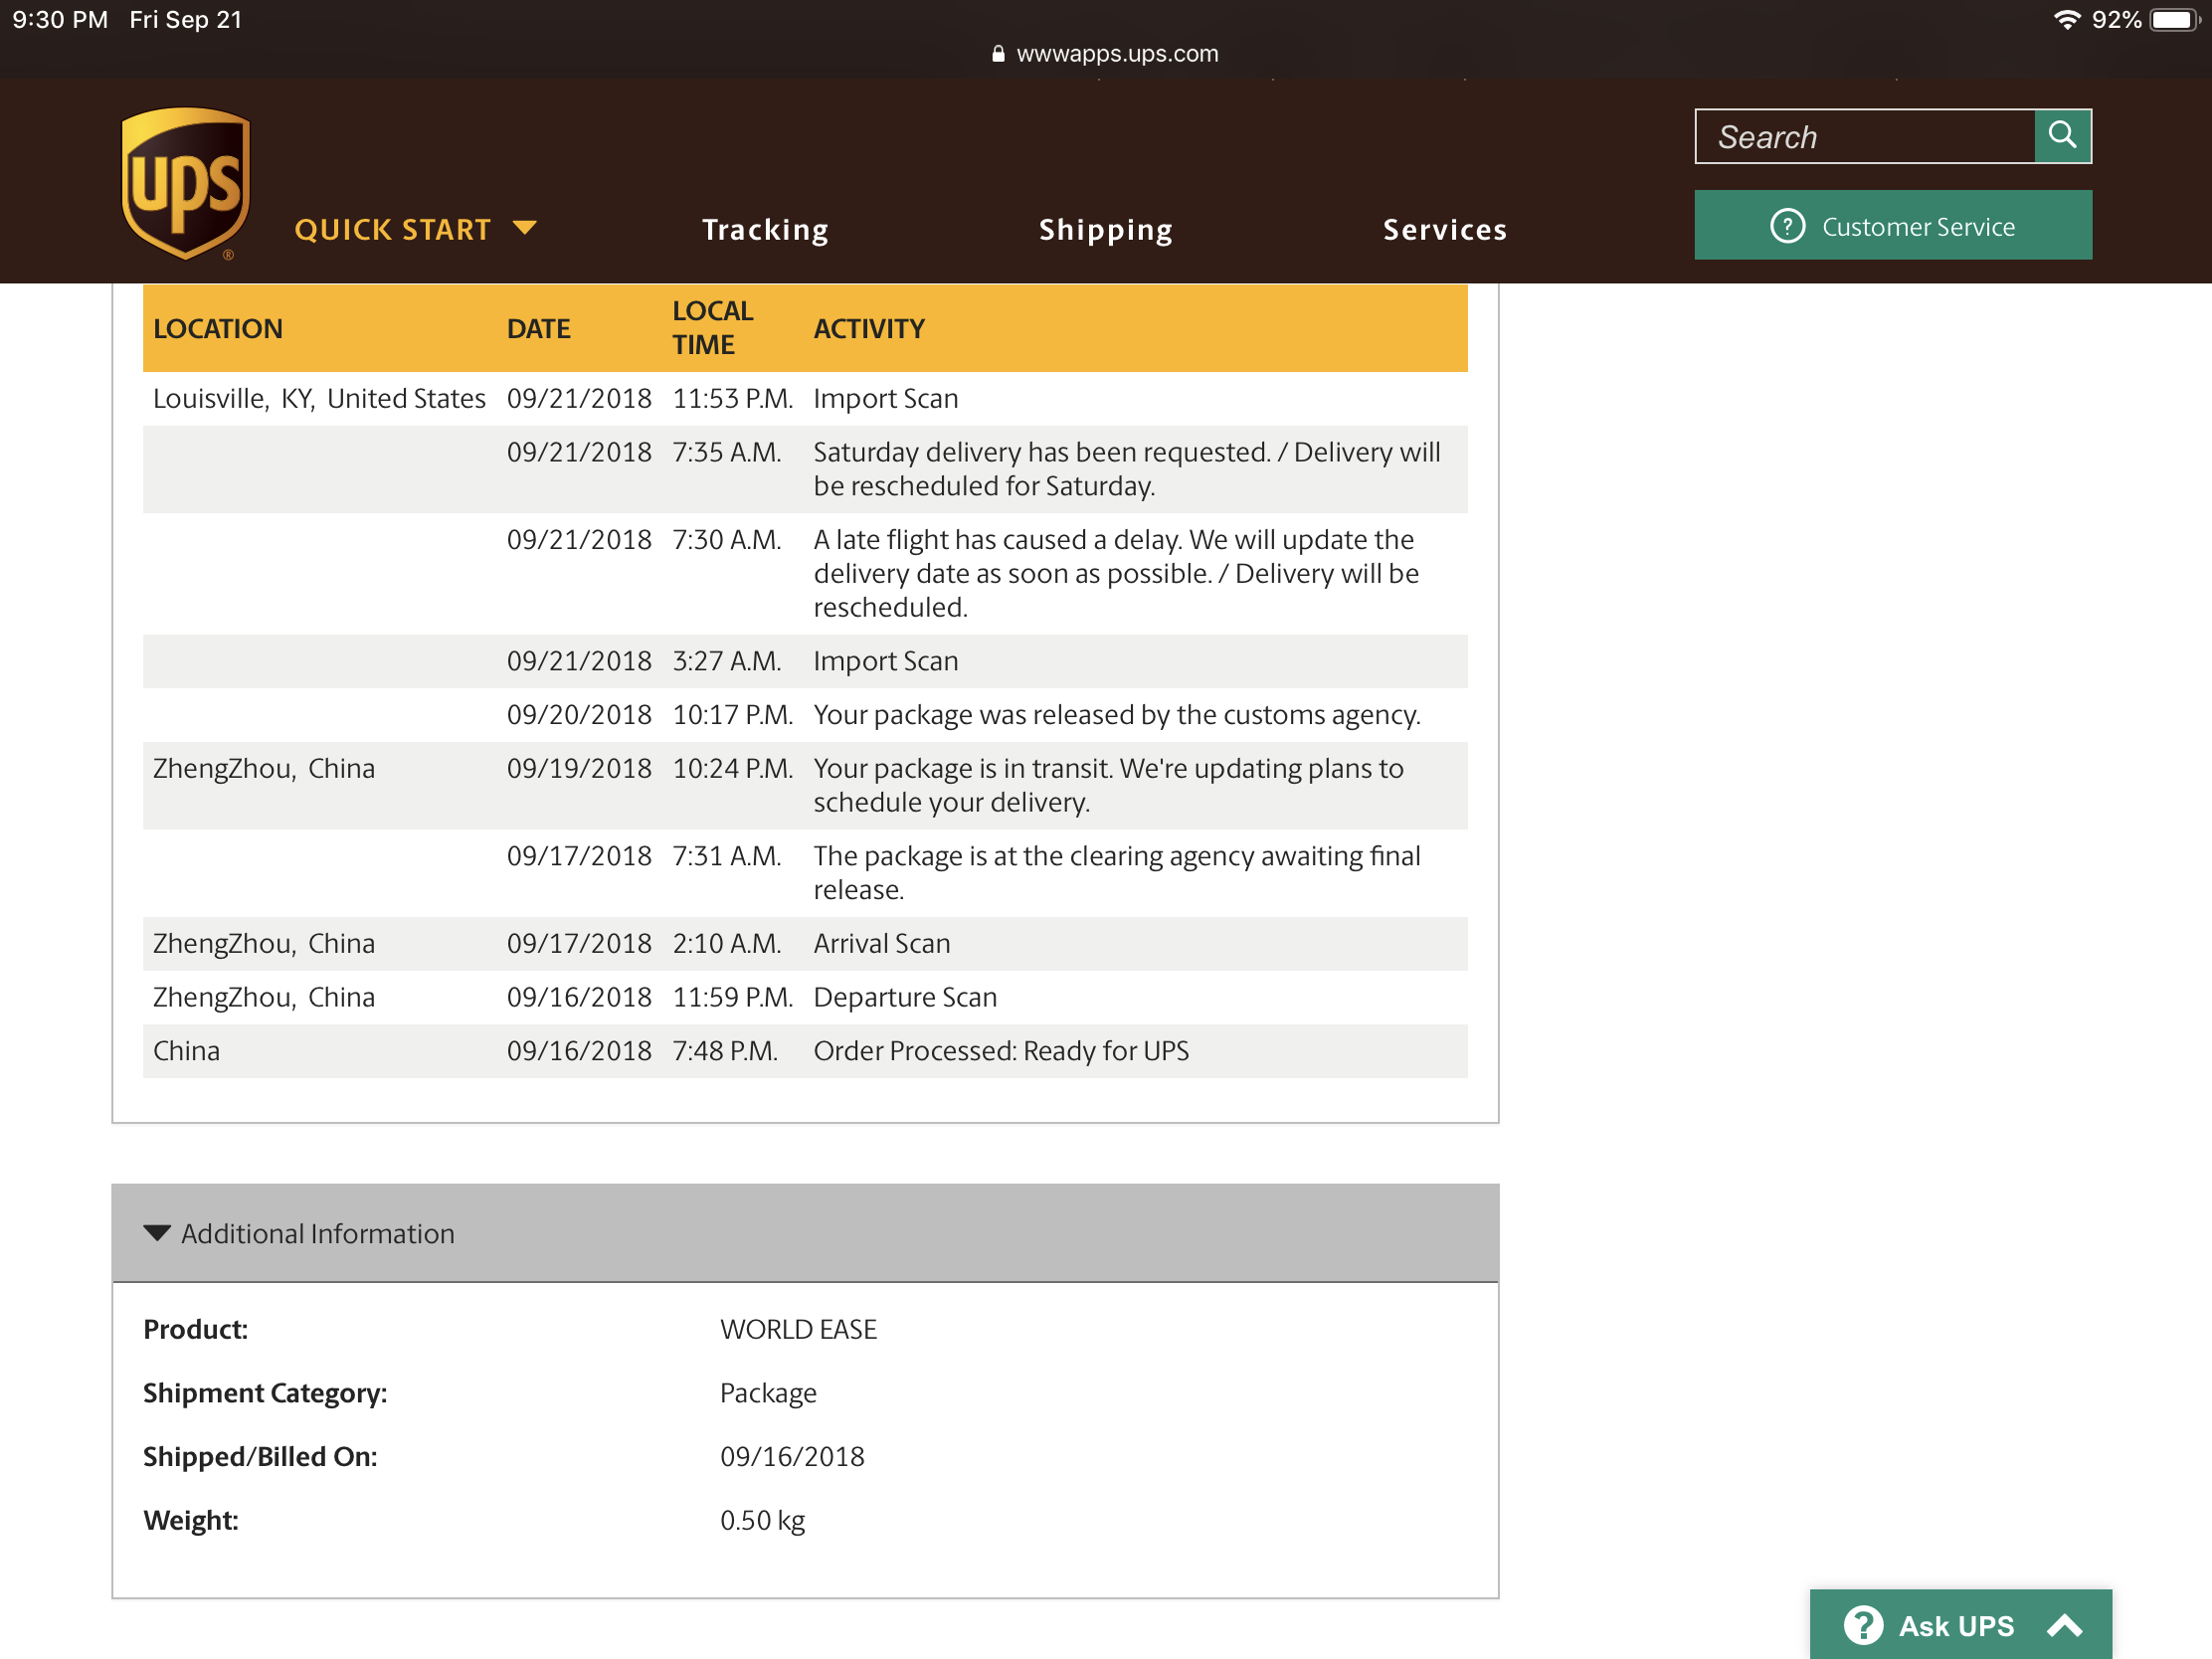The image size is (2212, 1659).
Task: Focus the Search input field
Action: 1865,137
